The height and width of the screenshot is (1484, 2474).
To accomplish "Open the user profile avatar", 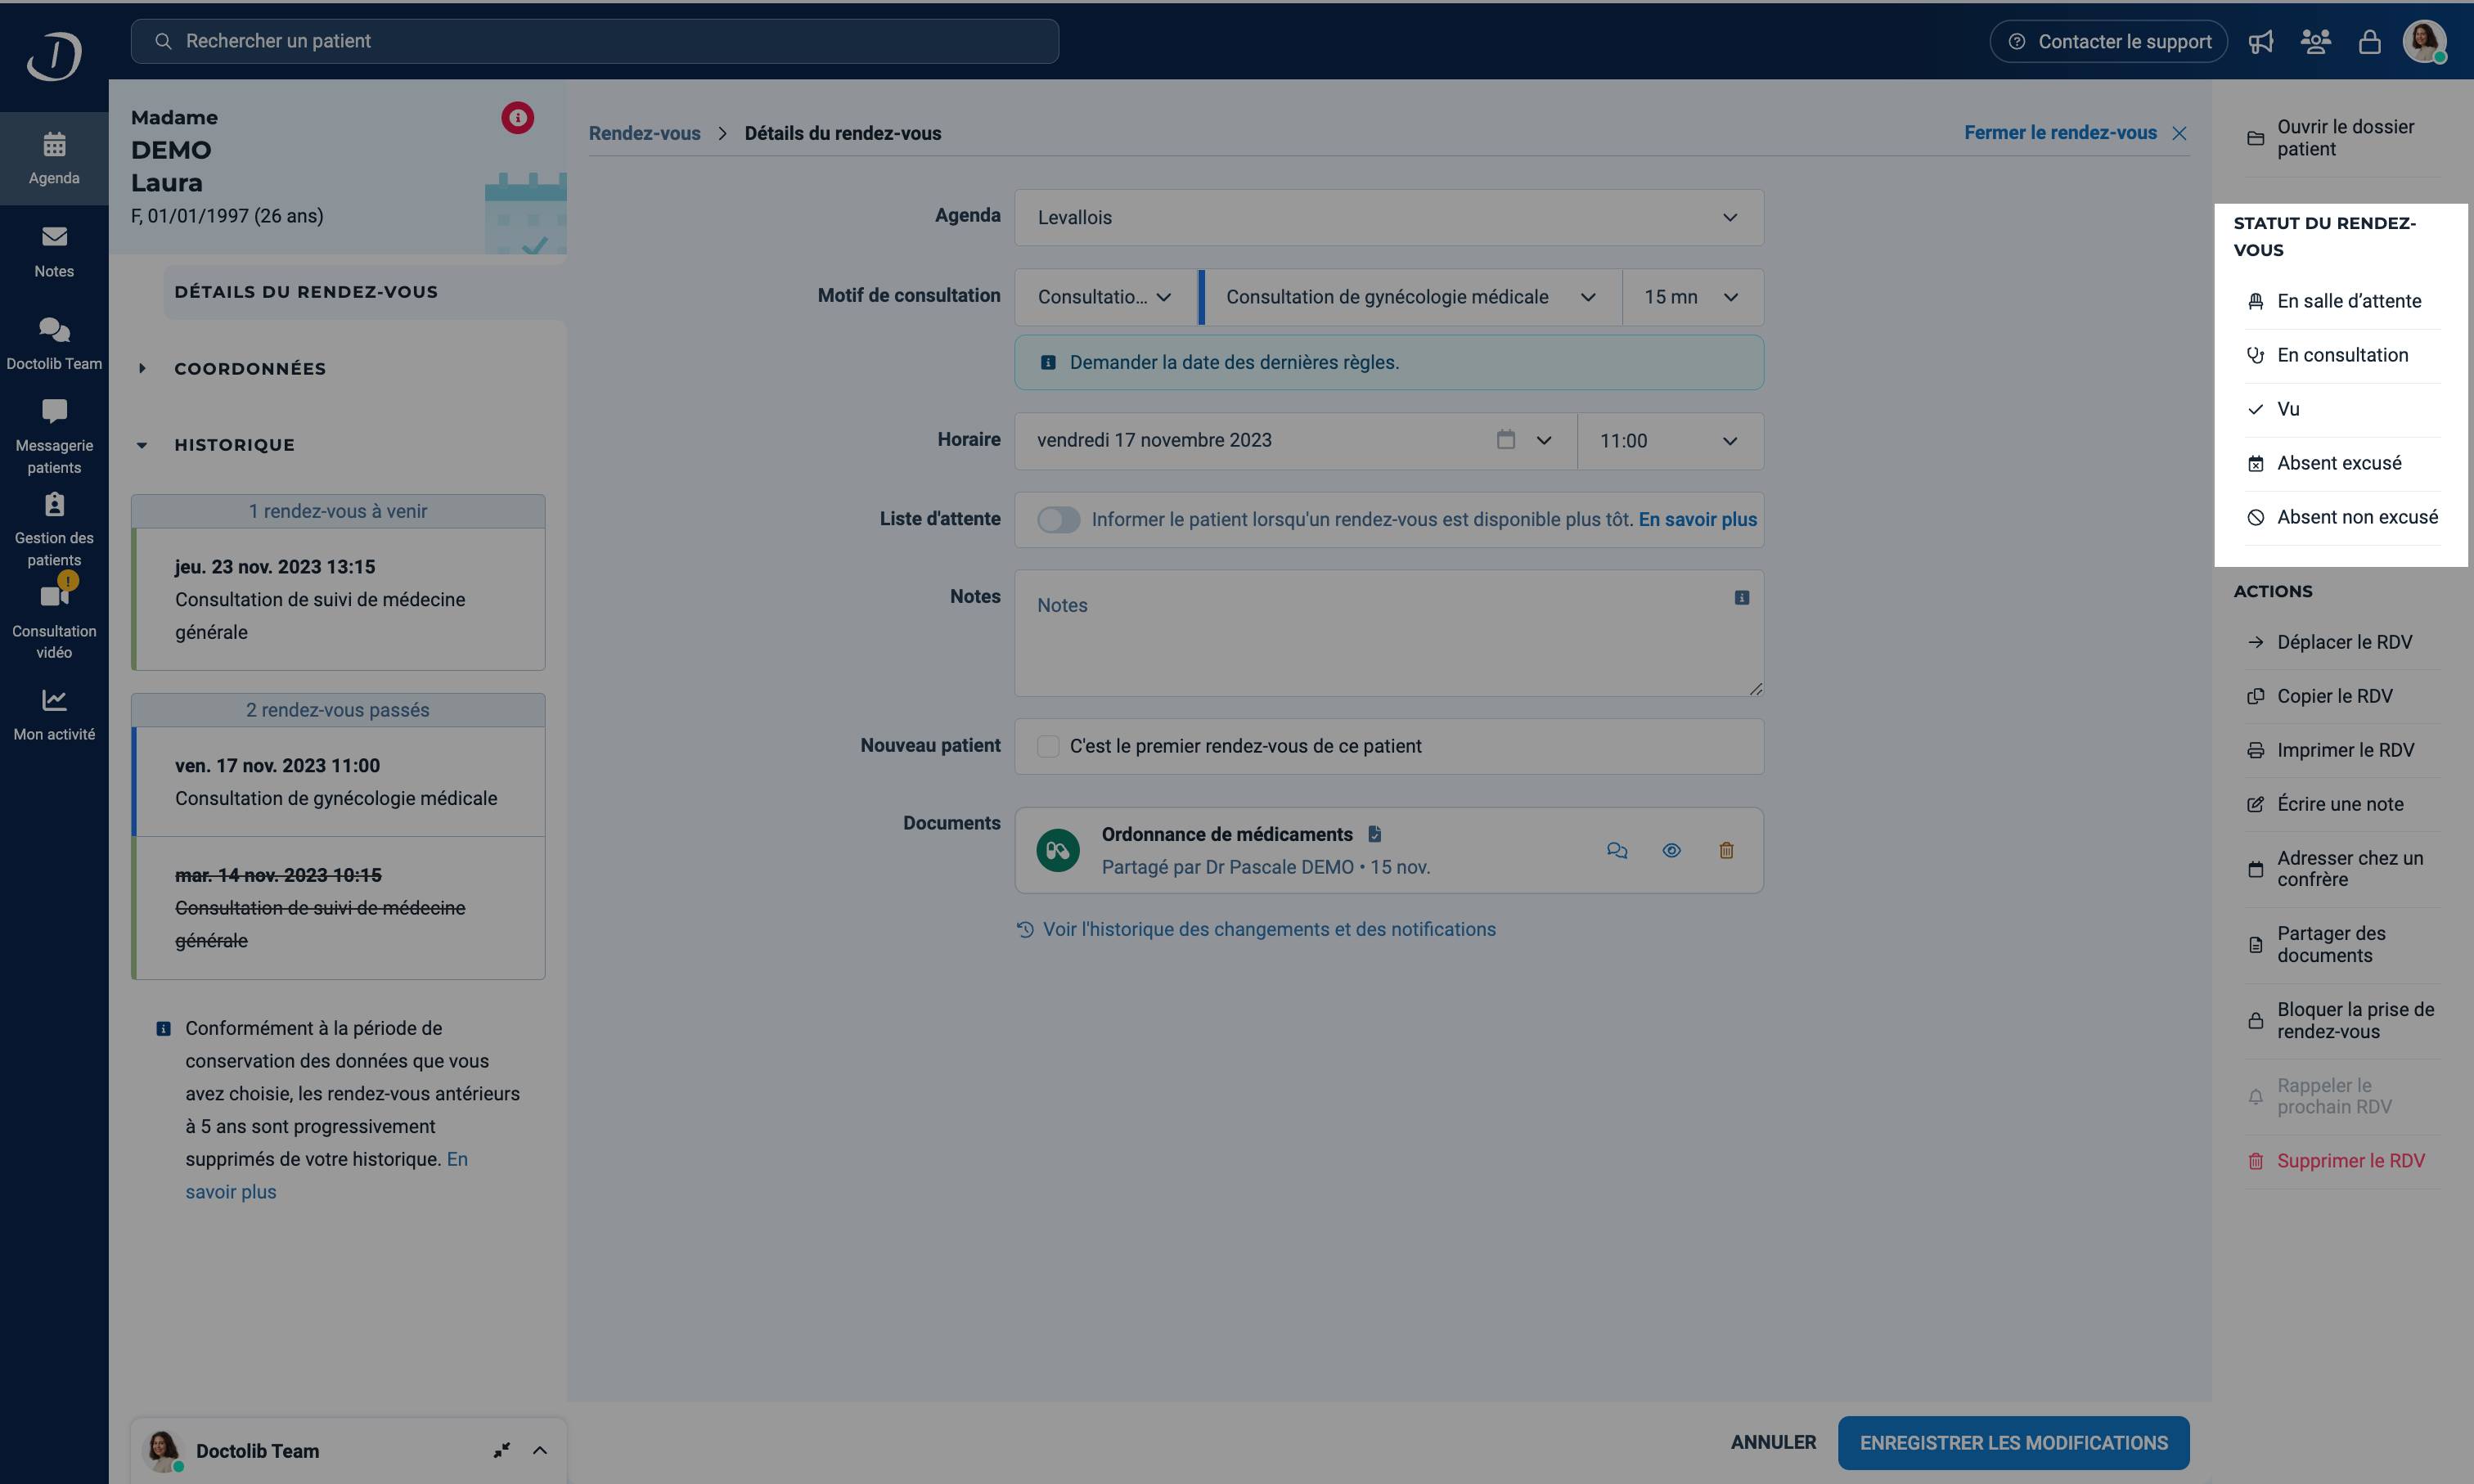I will tap(2424, 42).
